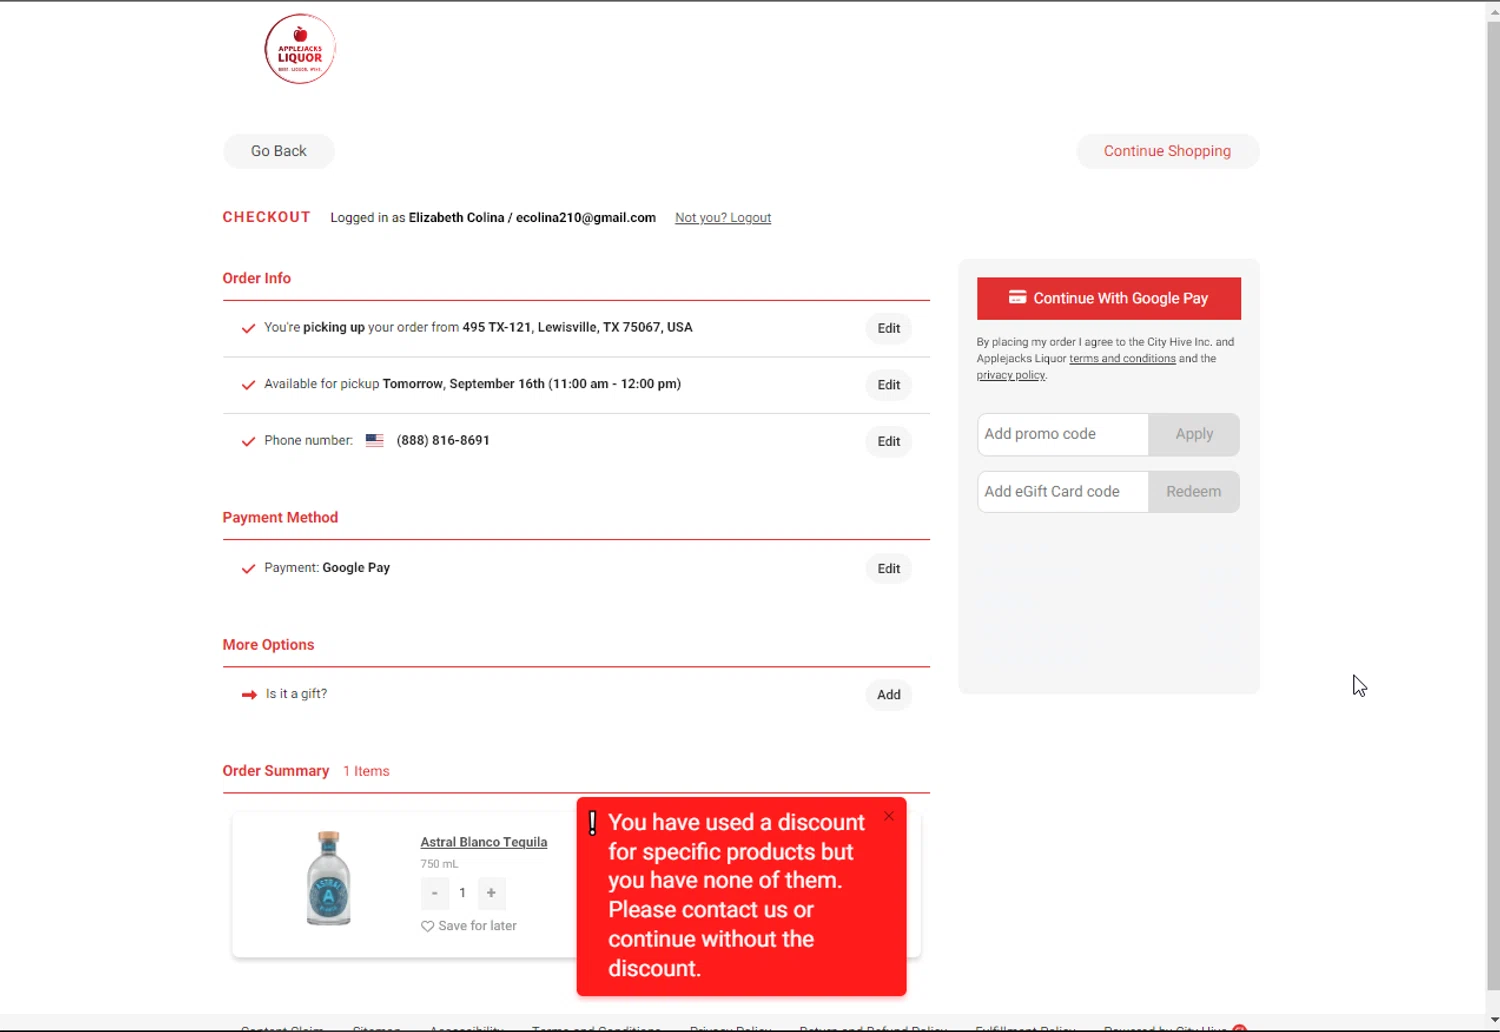
Task: Click the 'Not you? Logout' link
Action: 723,218
